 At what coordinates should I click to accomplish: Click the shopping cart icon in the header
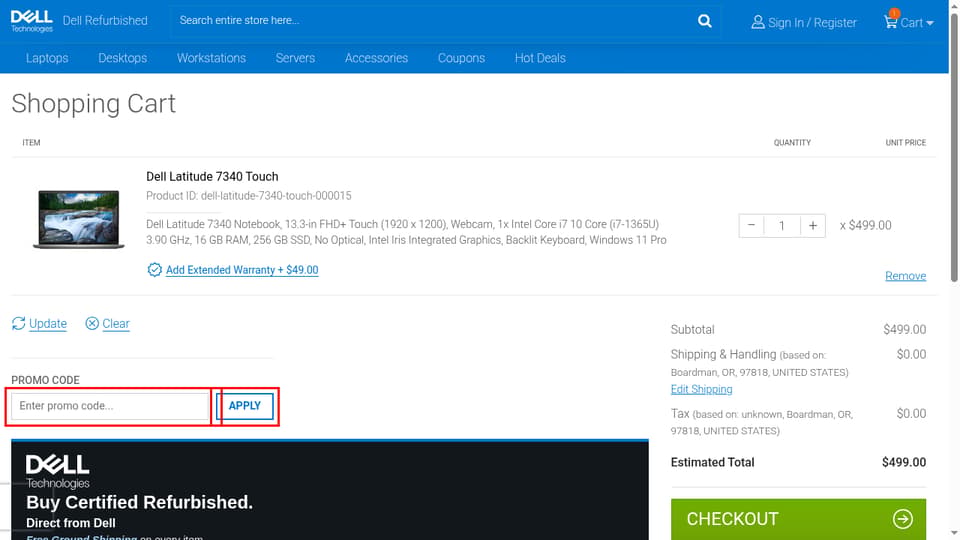[890, 21]
